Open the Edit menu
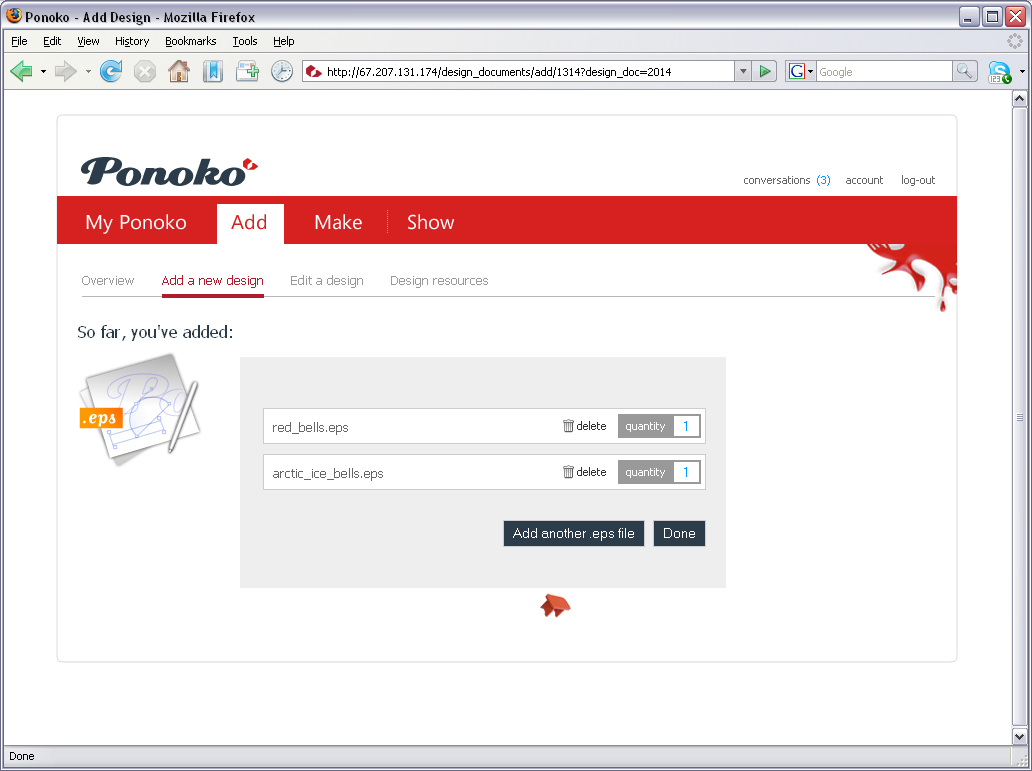The width and height of the screenshot is (1032, 771). [52, 41]
